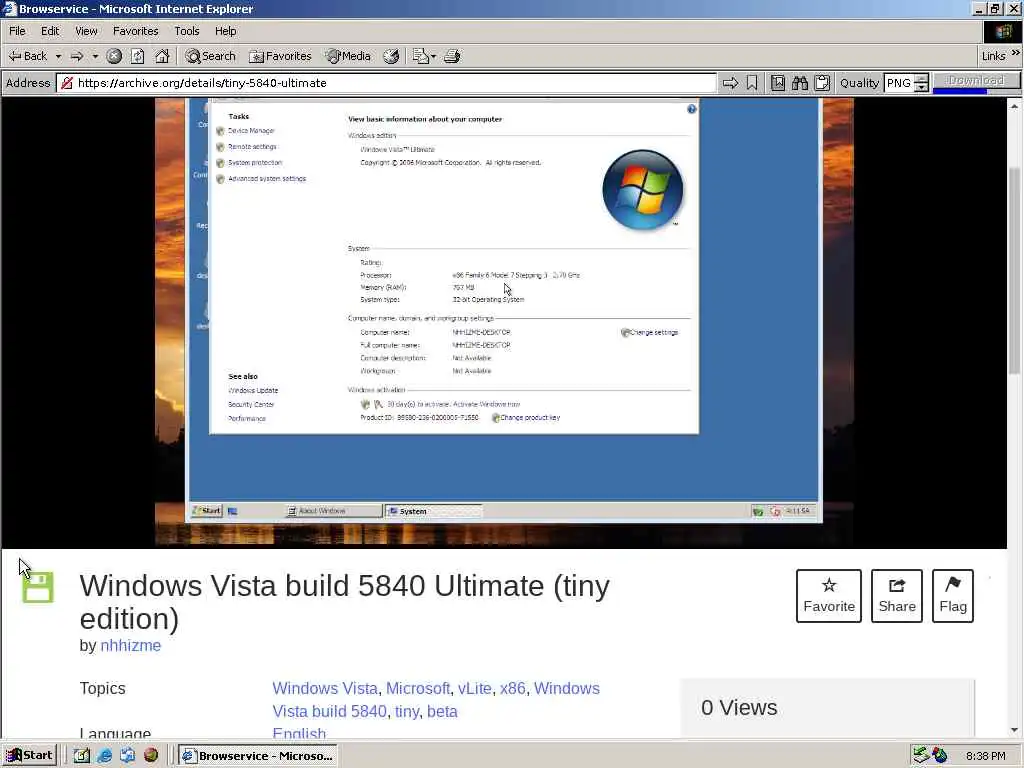Image resolution: width=1024 pixels, height=768 pixels.
Task: Open the Tools menu
Action: pyautogui.click(x=186, y=31)
